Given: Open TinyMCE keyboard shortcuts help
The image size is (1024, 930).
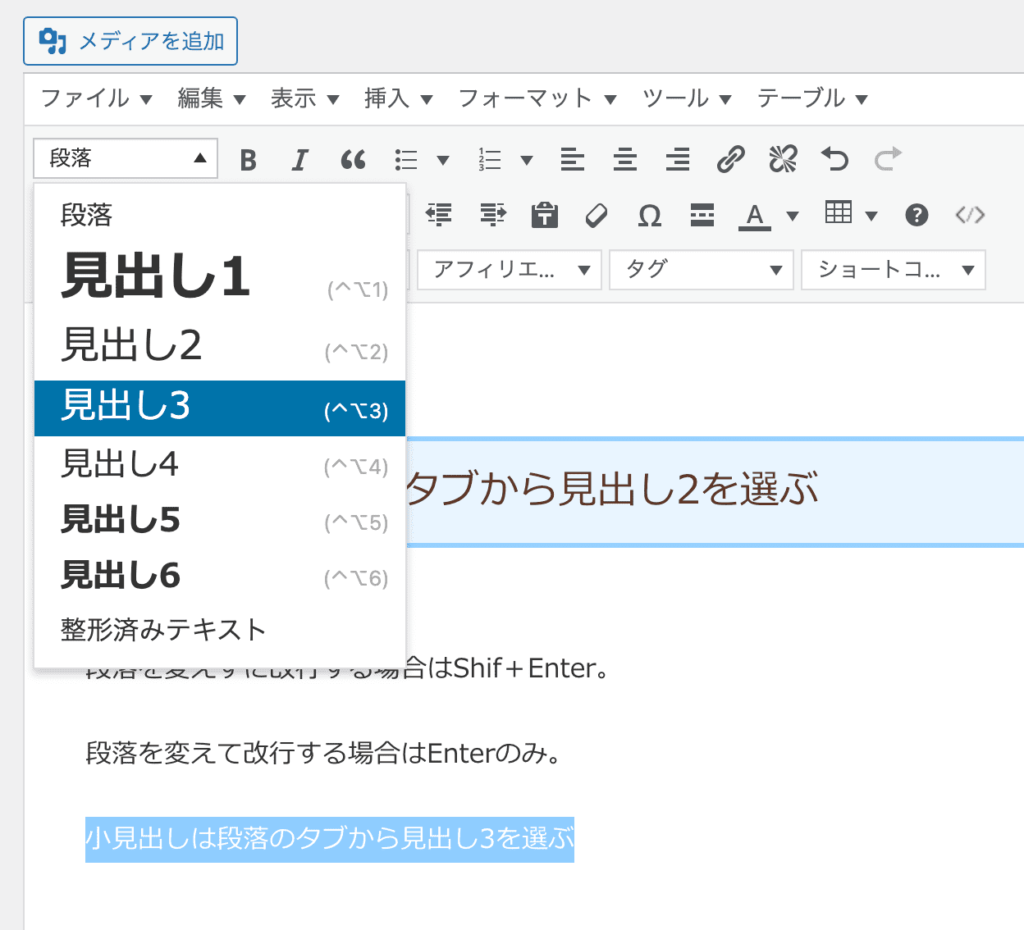Looking at the screenshot, I should pos(916,214).
